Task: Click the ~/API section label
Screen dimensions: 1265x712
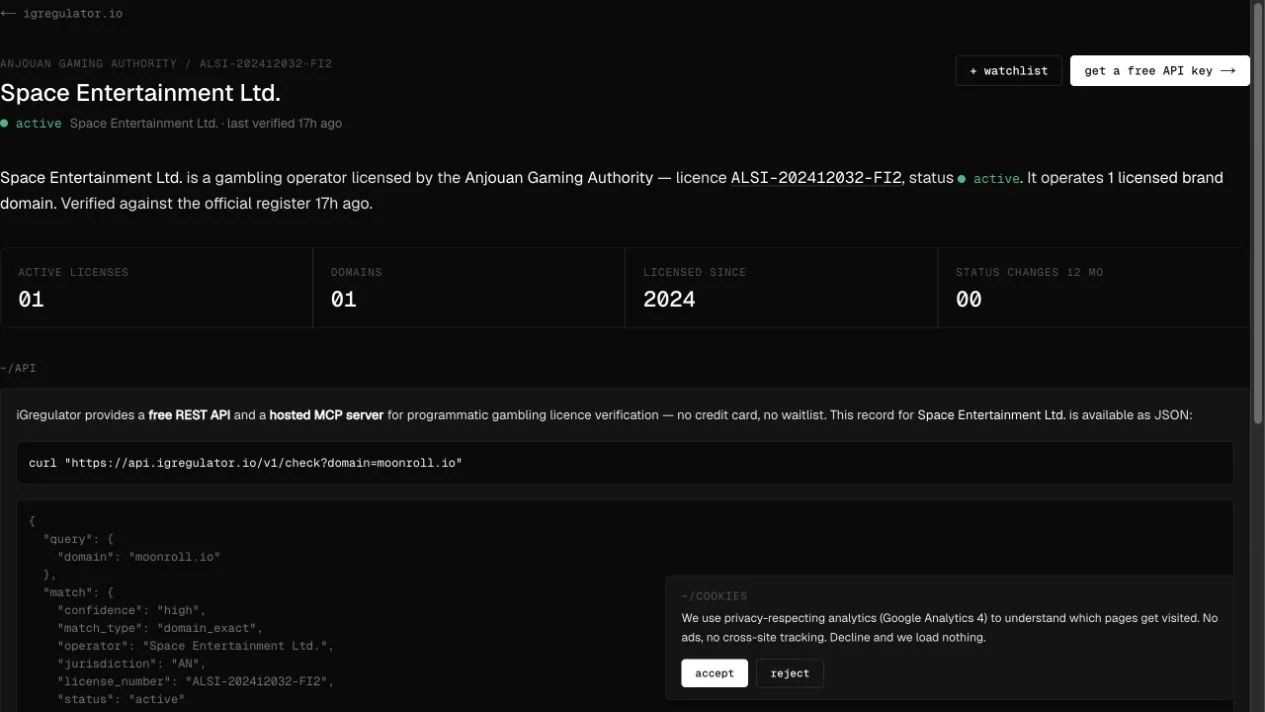Action: coord(18,368)
